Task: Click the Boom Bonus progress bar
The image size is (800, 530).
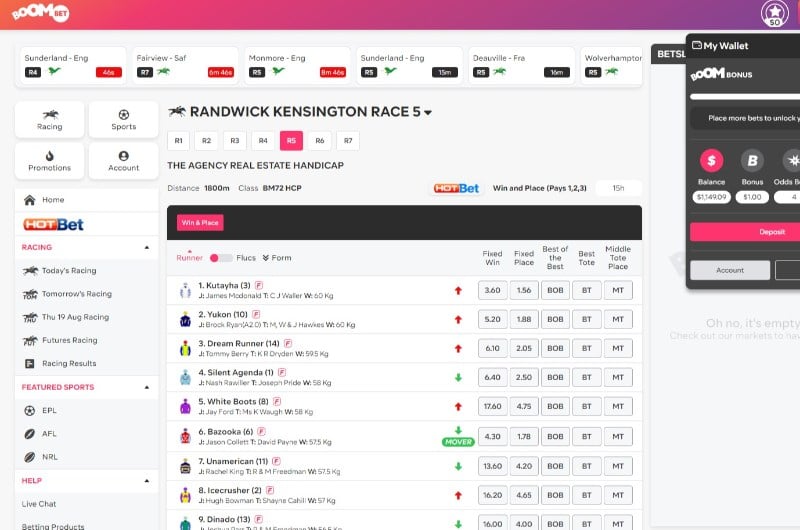Action: (x=745, y=96)
